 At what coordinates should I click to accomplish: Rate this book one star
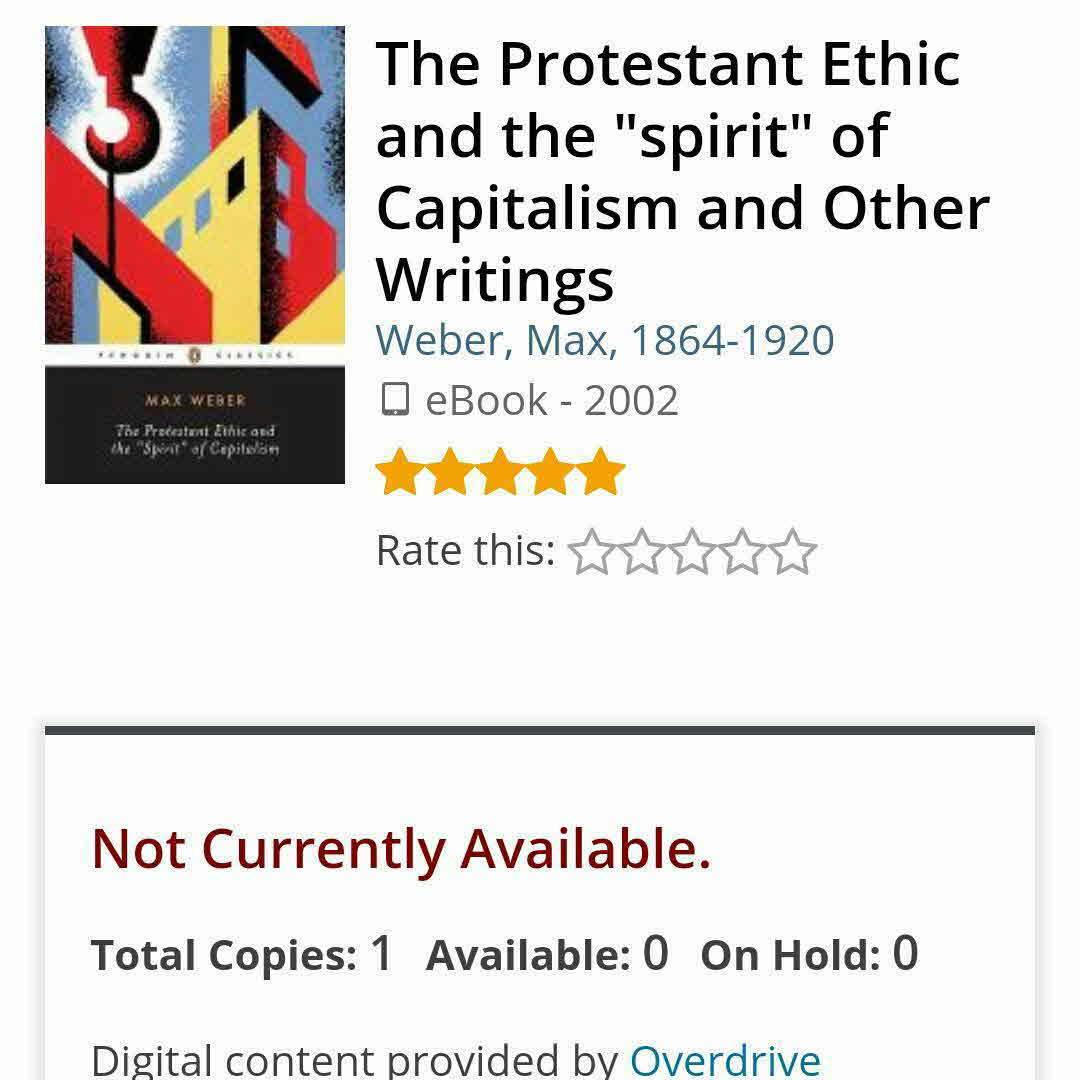click(592, 552)
